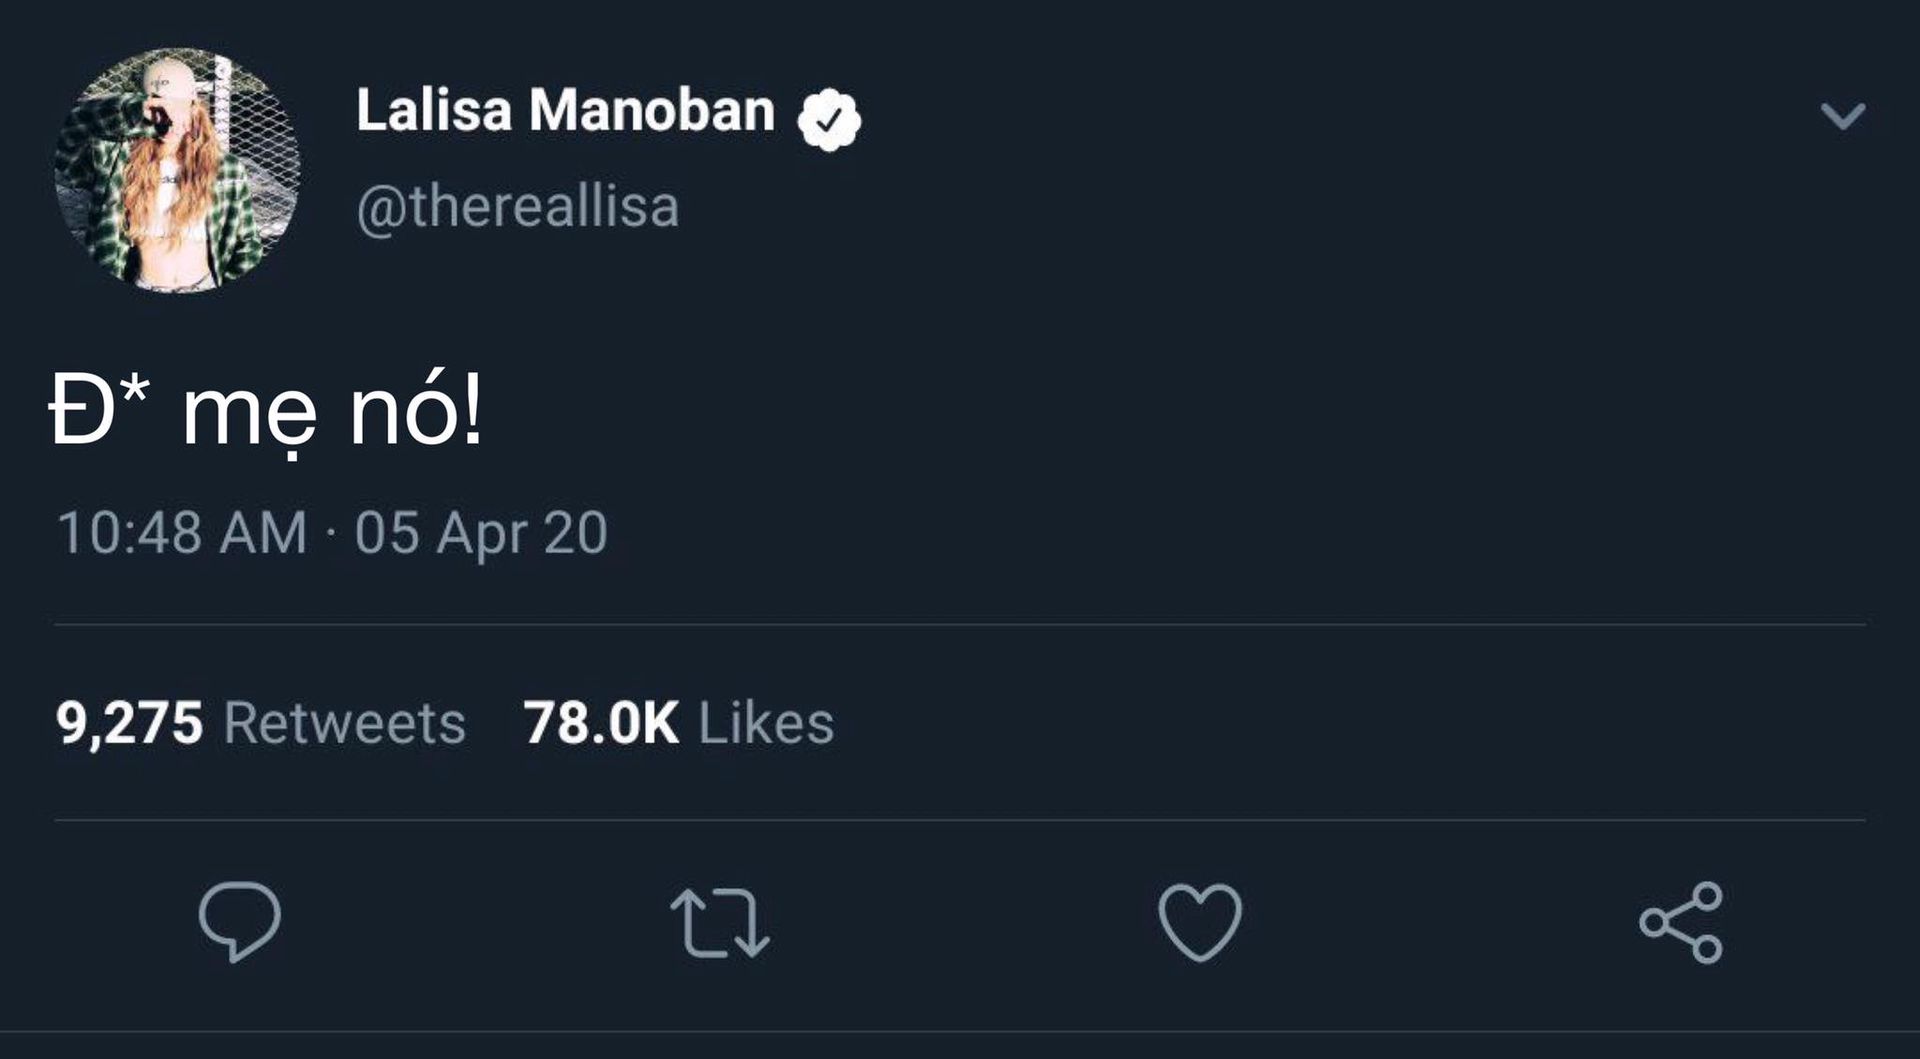The width and height of the screenshot is (1920, 1059).
Task: Open the Retweets label list
Action: coord(345,723)
